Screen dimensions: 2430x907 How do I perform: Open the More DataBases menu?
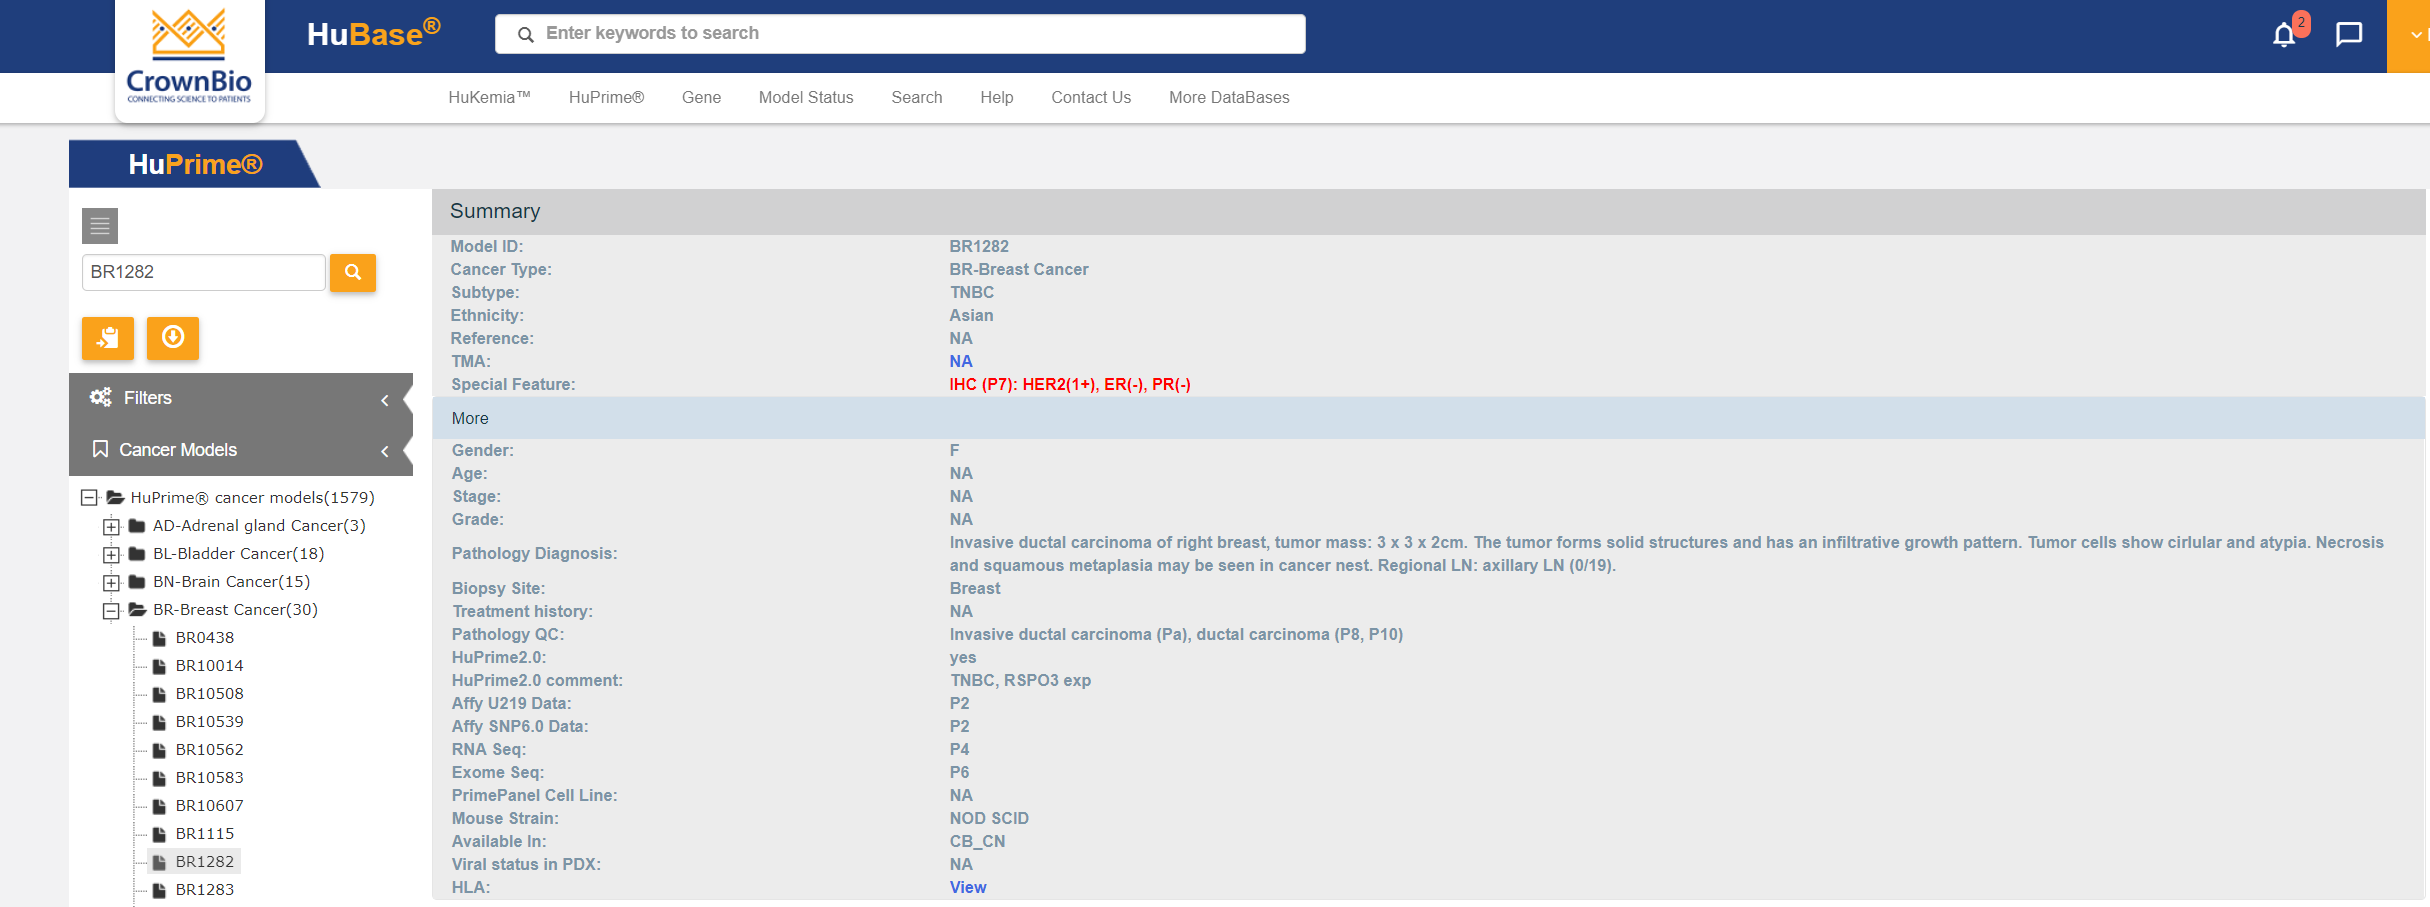click(x=1228, y=97)
